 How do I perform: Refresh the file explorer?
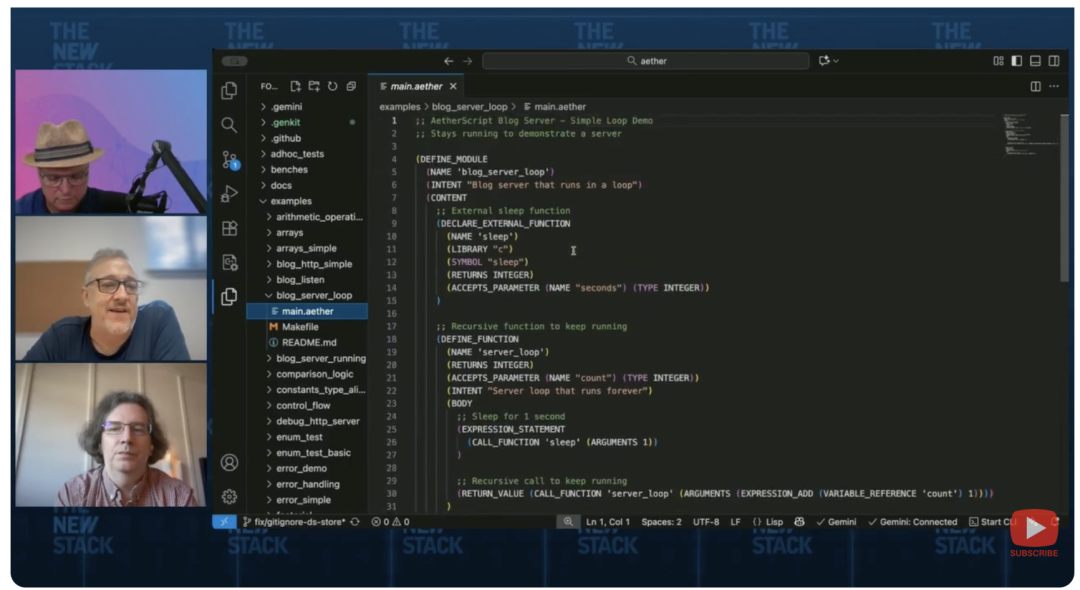pyautogui.click(x=332, y=87)
